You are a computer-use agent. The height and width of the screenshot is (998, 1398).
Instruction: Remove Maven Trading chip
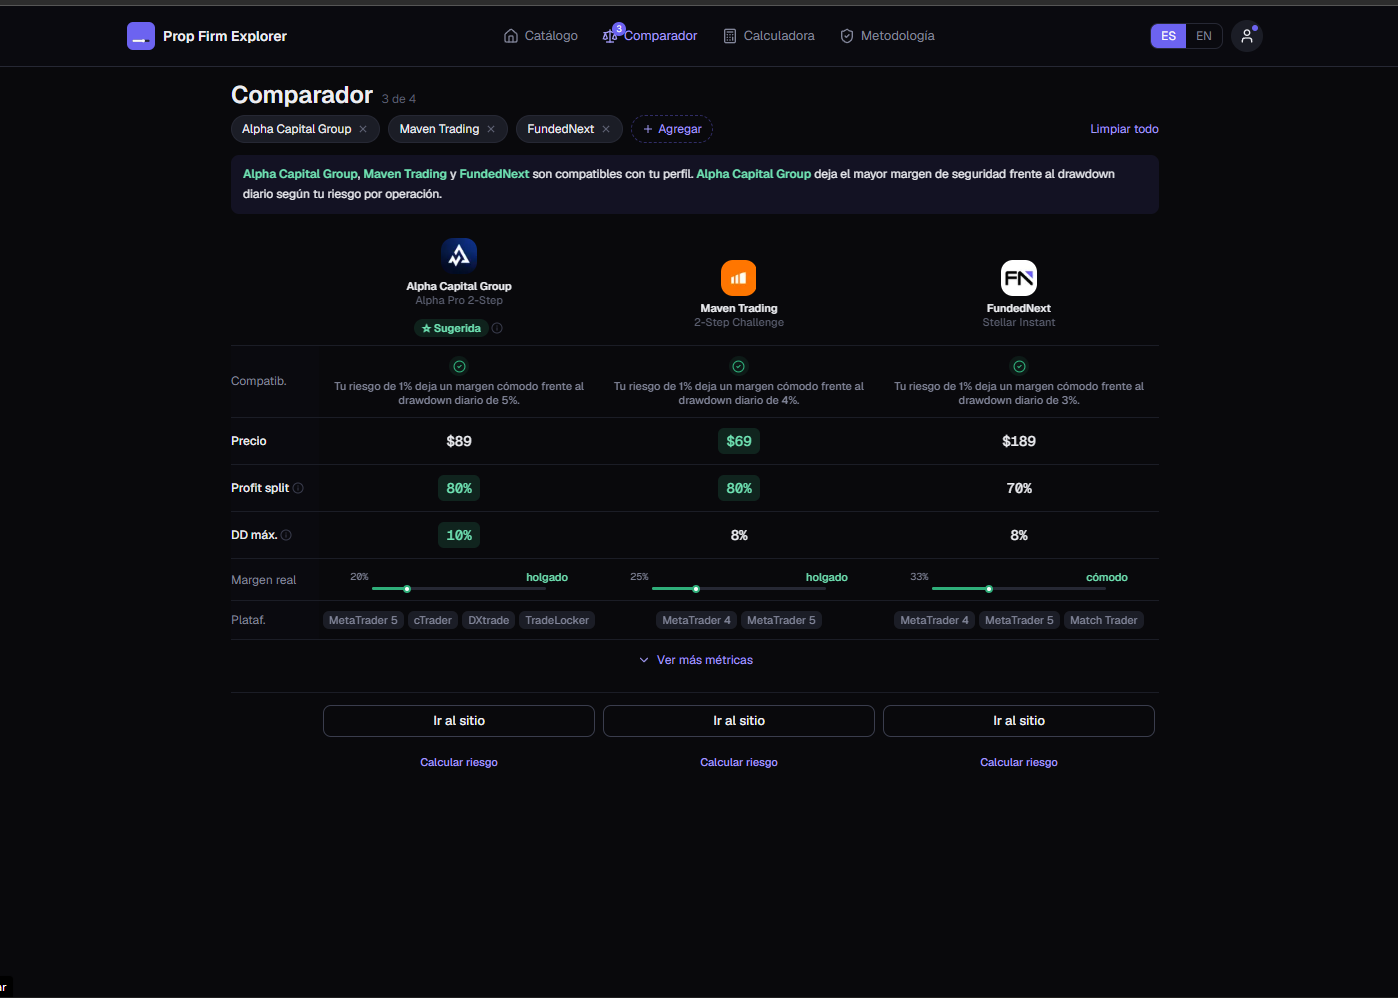coord(491,129)
